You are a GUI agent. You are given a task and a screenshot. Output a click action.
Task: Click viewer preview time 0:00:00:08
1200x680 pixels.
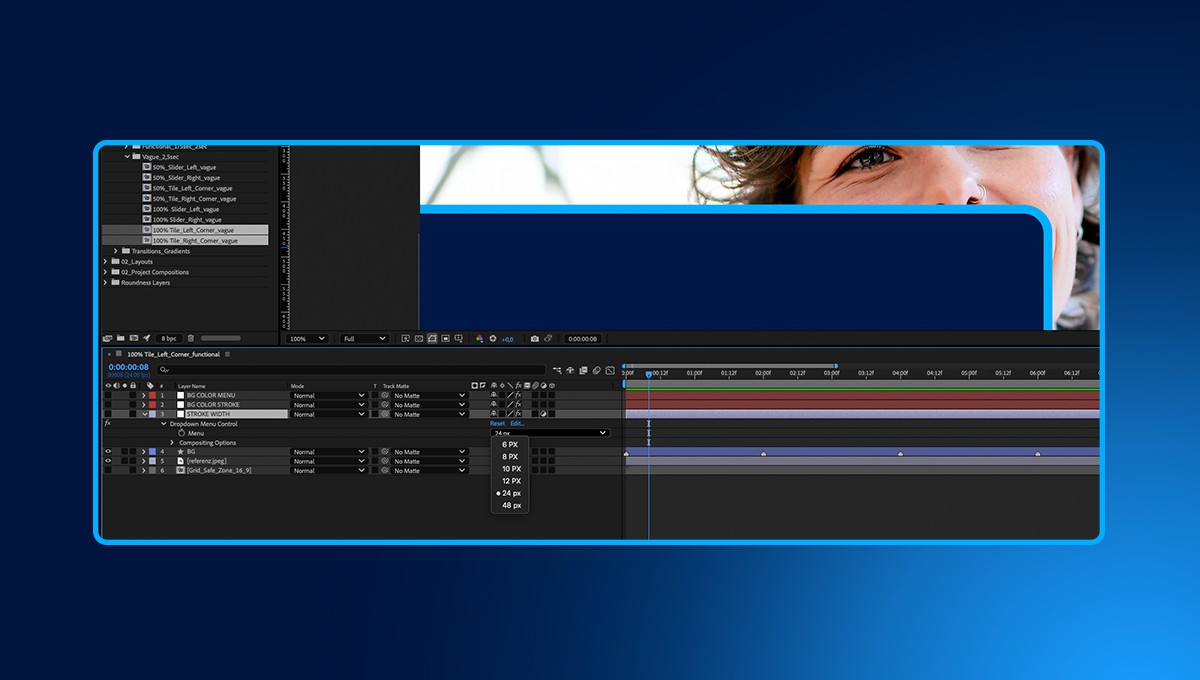coord(582,339)
